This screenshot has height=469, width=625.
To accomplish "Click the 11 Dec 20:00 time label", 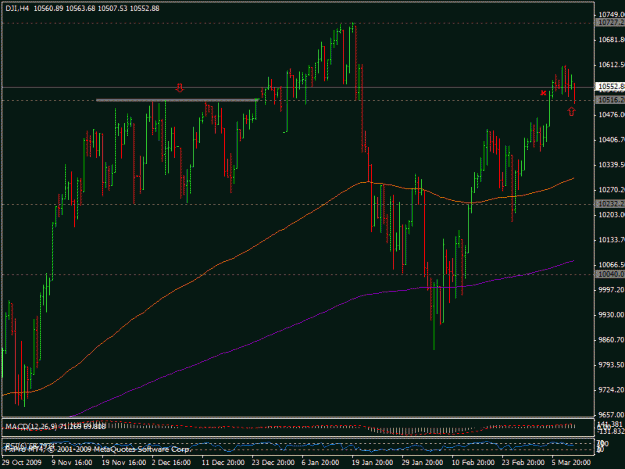I will [223, 463].
